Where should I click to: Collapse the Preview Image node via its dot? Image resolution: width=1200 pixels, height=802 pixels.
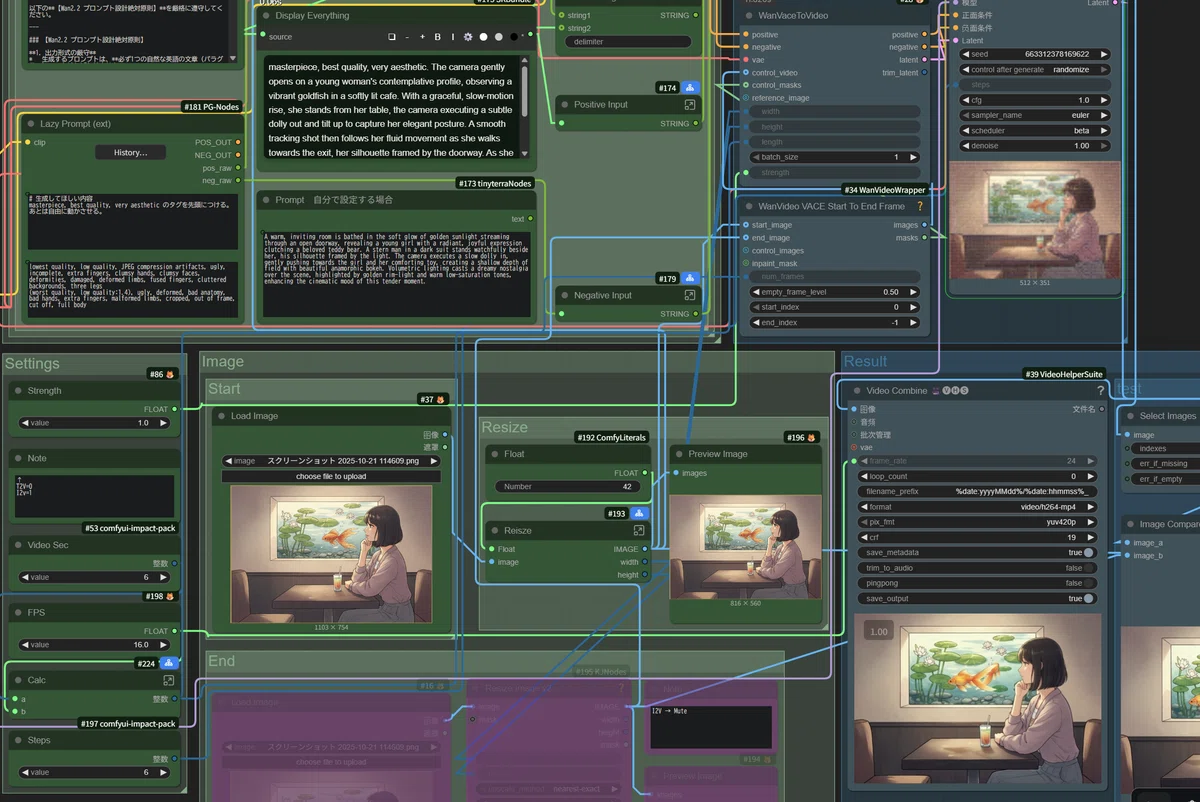[x=677, y=454]
